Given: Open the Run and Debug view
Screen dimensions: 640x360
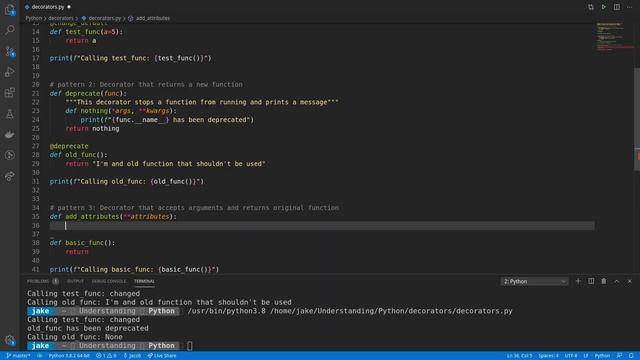Looking at the screenshot, I should 10,72.
